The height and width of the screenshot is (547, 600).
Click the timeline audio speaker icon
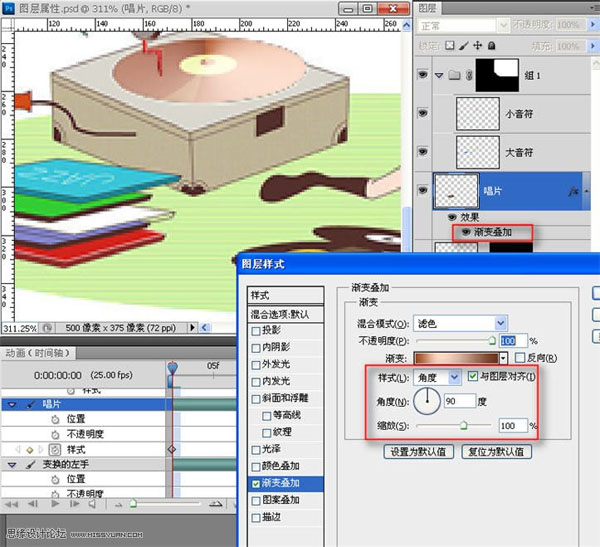(92, 504)
